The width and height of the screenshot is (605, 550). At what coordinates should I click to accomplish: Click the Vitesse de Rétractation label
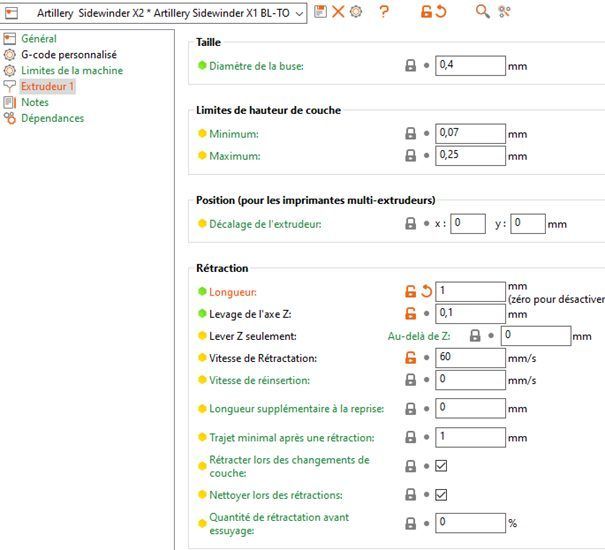point(263,358)
